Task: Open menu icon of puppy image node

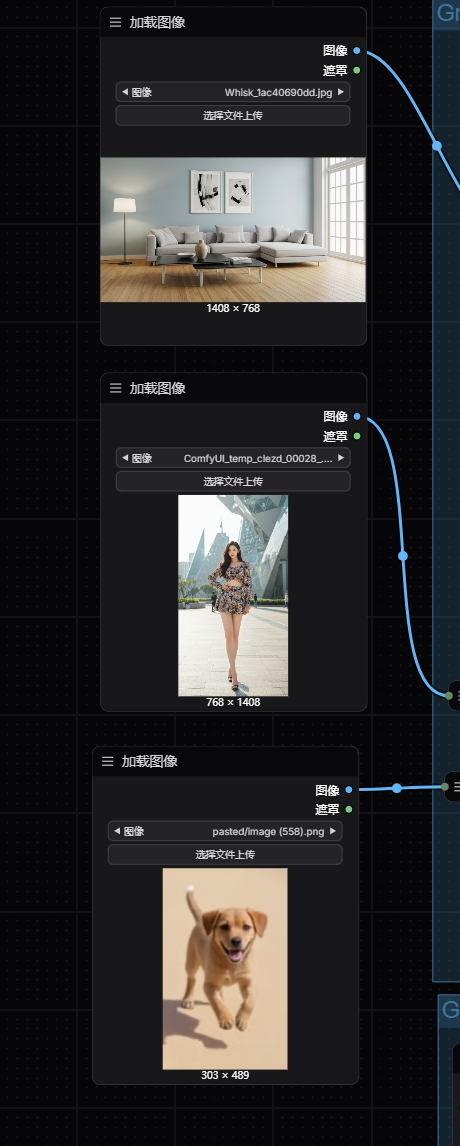Action: (108, 762)
